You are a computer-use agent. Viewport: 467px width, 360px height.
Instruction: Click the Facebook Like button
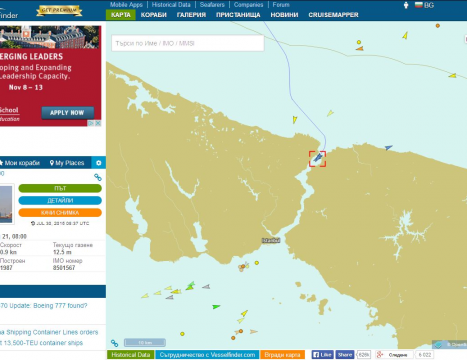click(322, 355)
